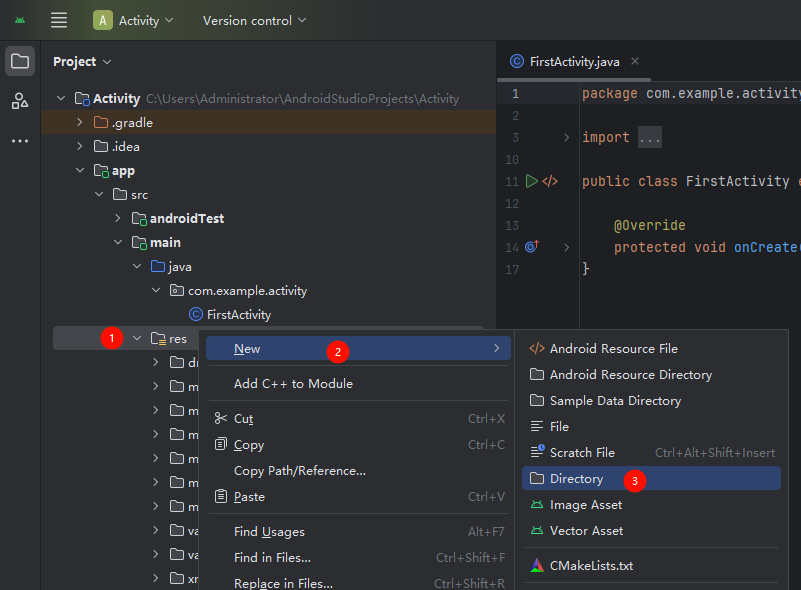Unfold the collapsed import block on line 3
This screenshot has height=590, width=801.
567,137
